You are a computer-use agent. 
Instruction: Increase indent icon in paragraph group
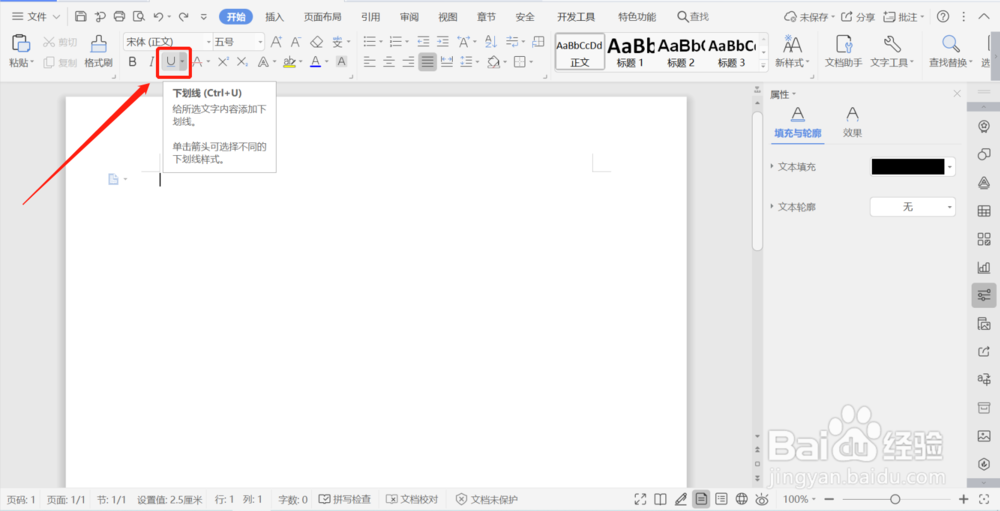(443, 42)
